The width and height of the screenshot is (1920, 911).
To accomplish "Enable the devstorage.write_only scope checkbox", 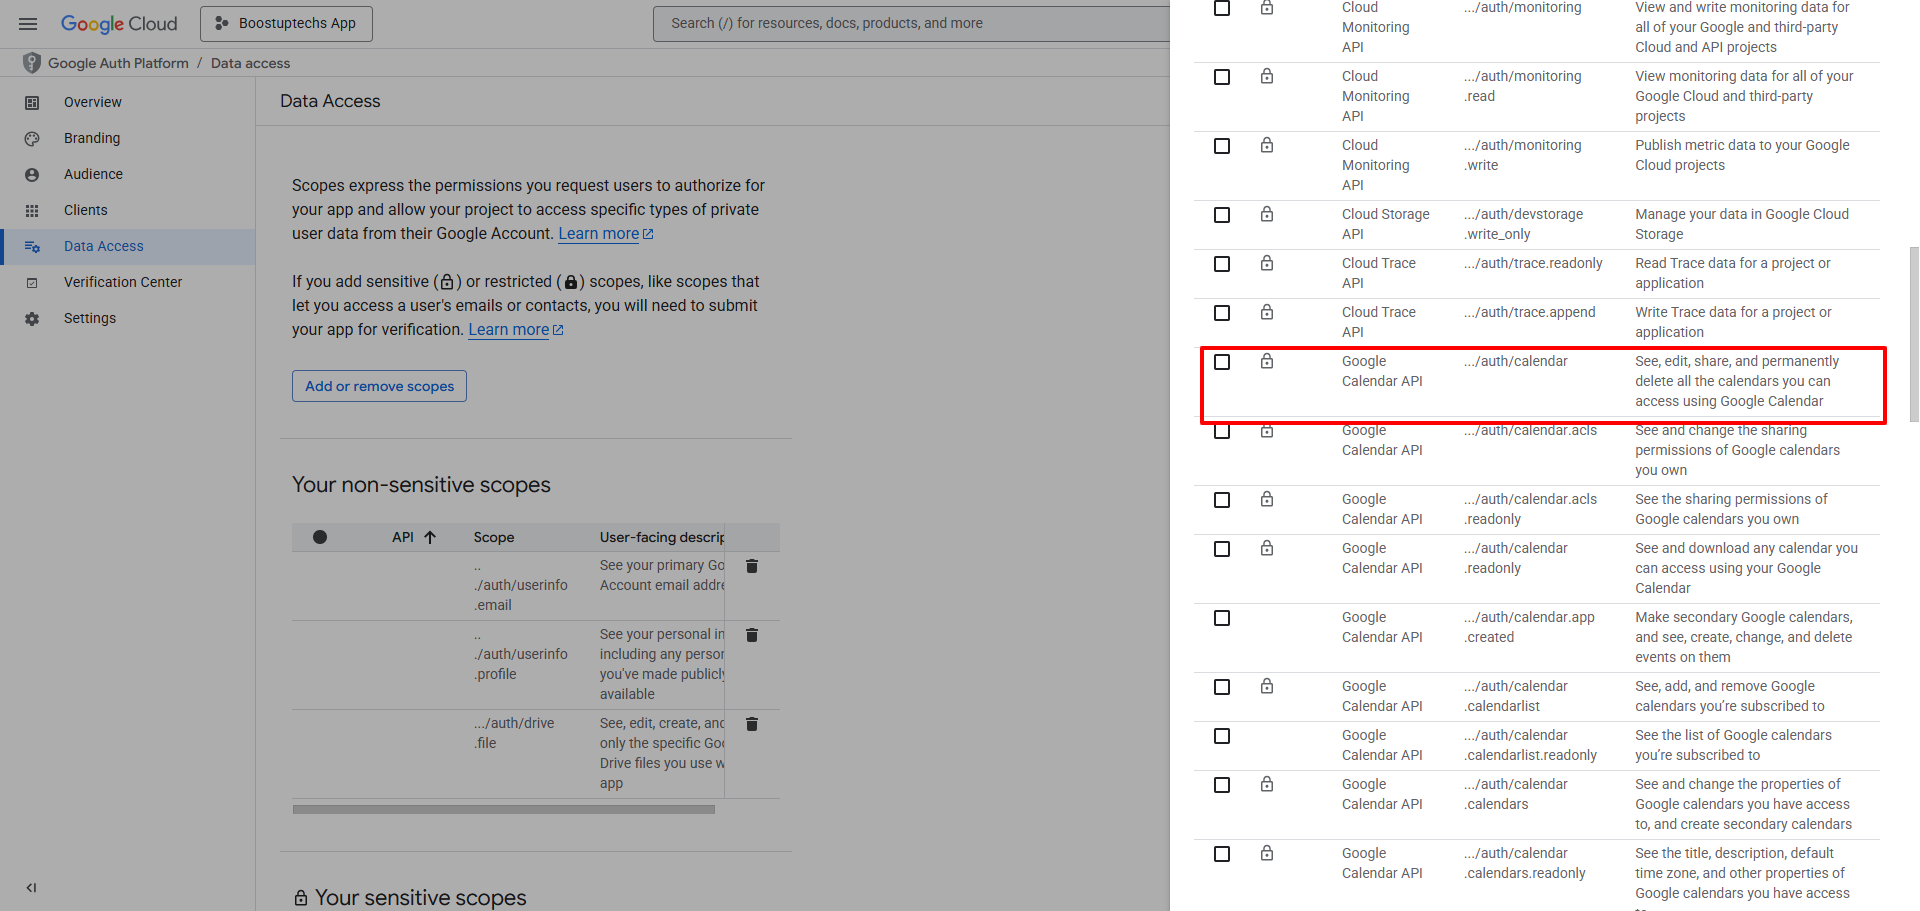I will (1222, 215).
